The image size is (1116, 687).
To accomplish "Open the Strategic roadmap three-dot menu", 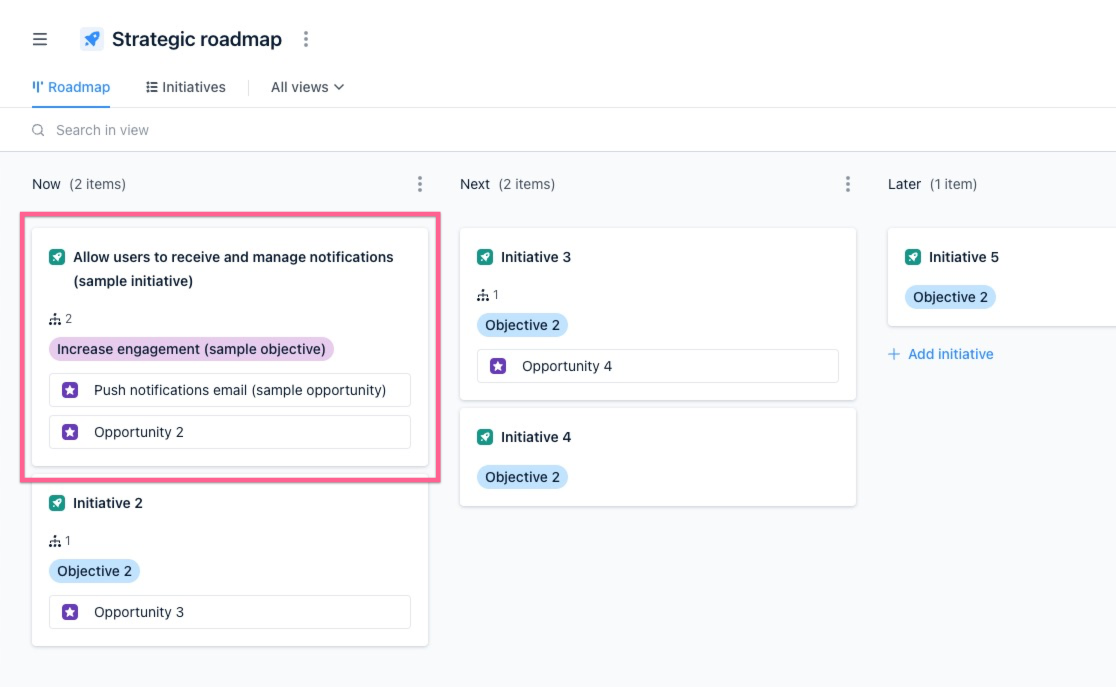I will coord(305,39).
